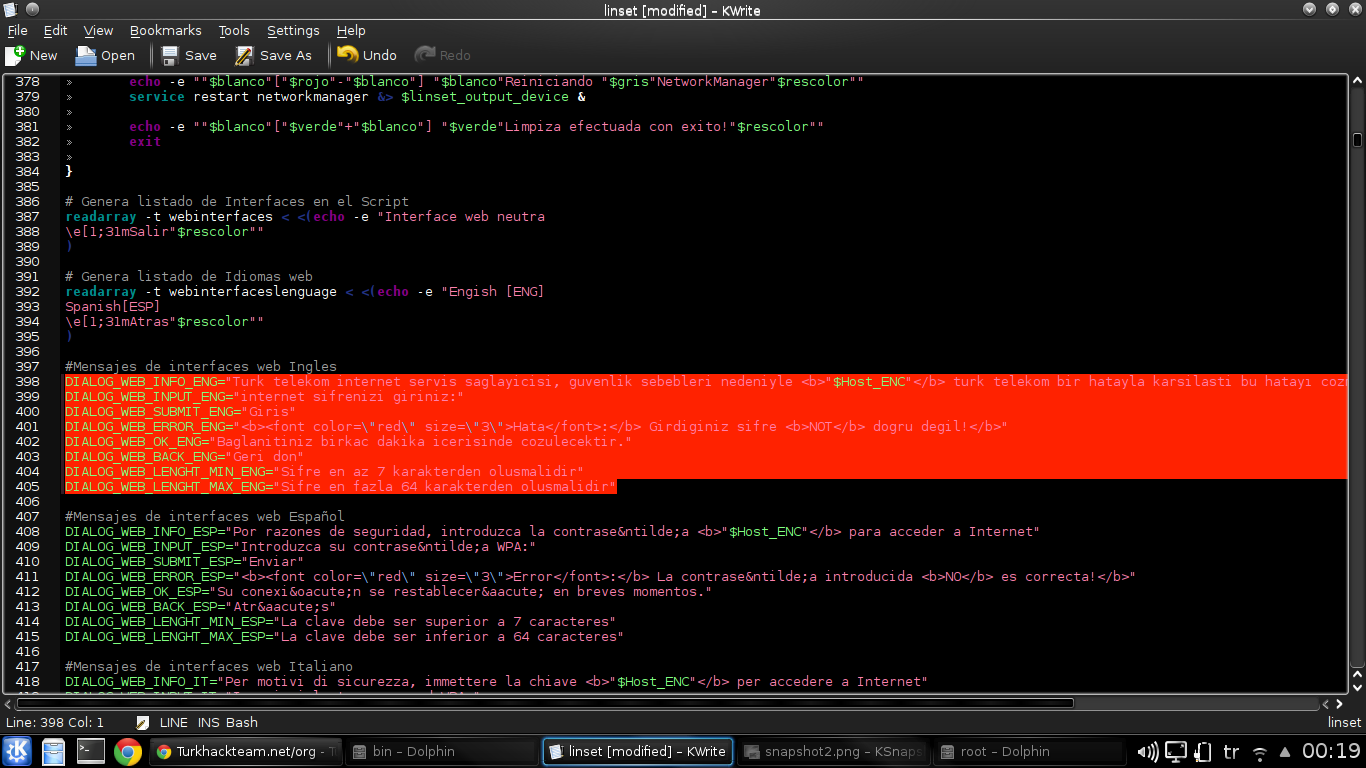Click the DIALOG_WEB_OK_ENG line
Screen dimensions: 1366x768
click(x=349, y=442)
